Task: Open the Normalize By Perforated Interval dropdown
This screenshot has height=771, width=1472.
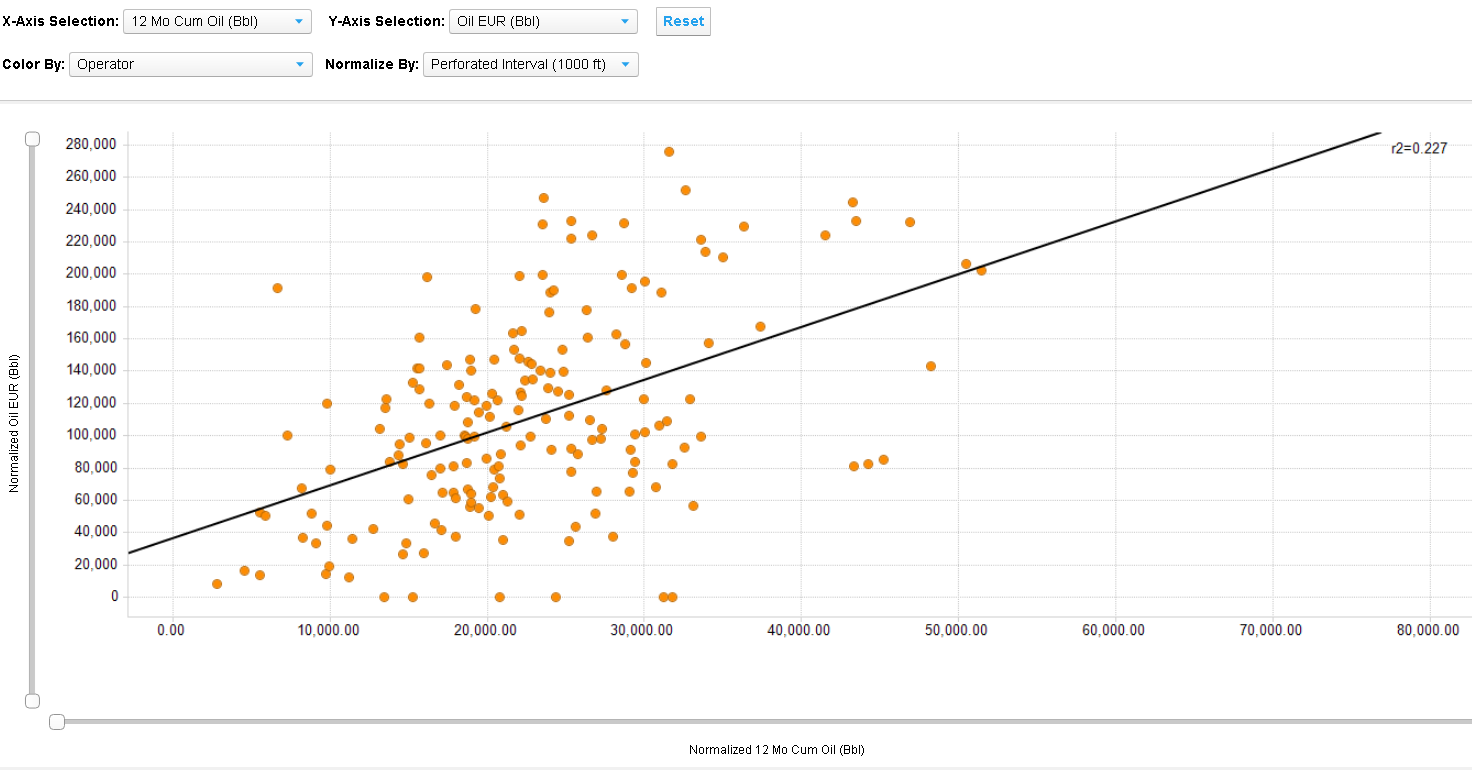Action: (530, 64)
